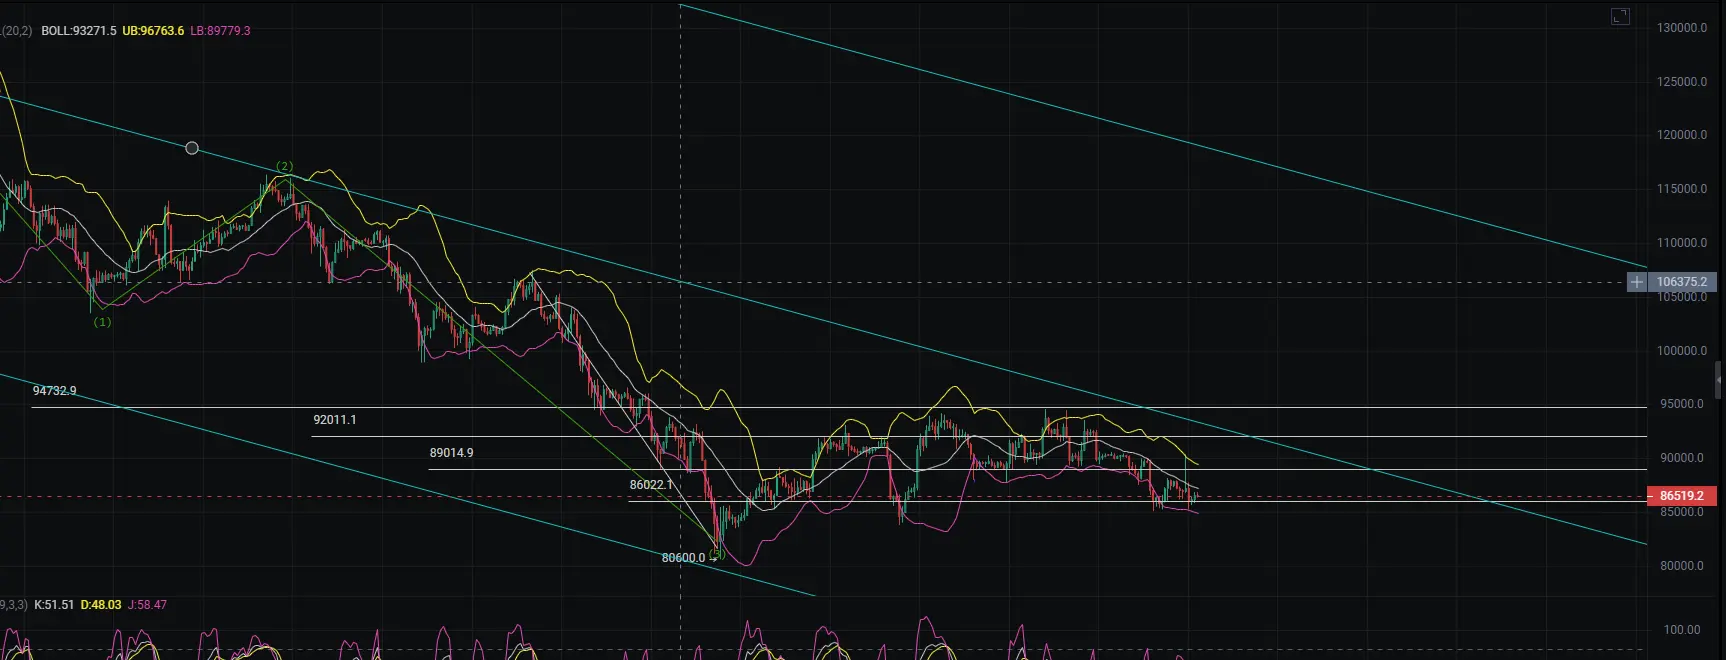Click the crosshair price tag 106375.2
The image size is (1726, 660).
click(1682, 282)
